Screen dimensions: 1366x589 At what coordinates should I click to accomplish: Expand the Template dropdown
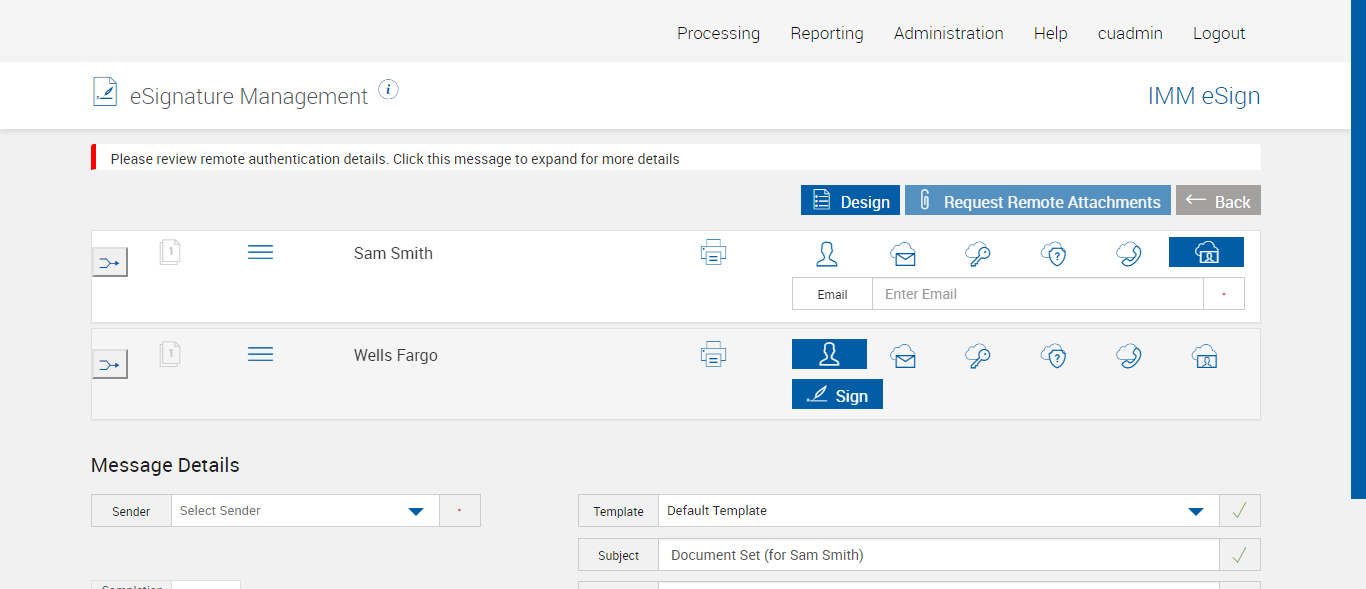[x=938, y=511]
